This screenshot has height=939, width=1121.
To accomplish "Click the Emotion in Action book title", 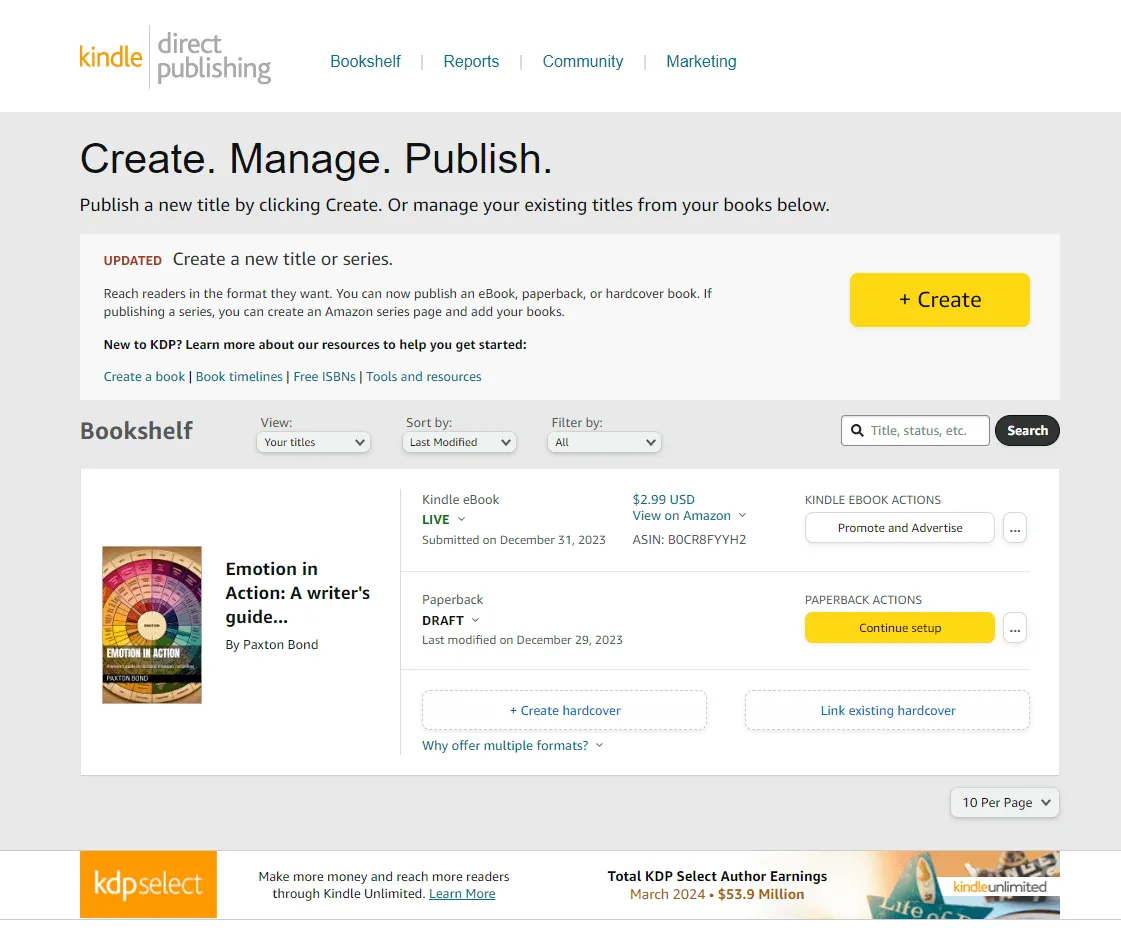I will click(297, 593).
